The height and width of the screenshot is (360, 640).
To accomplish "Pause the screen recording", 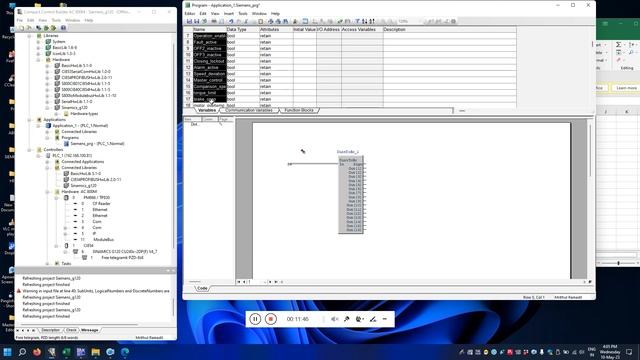I will [255, 319].
